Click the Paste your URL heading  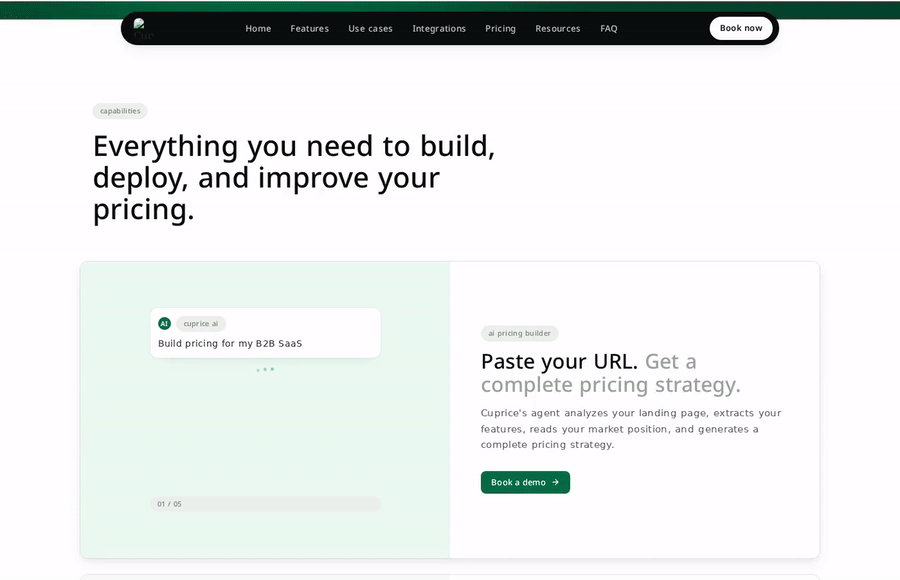(611, 373)
